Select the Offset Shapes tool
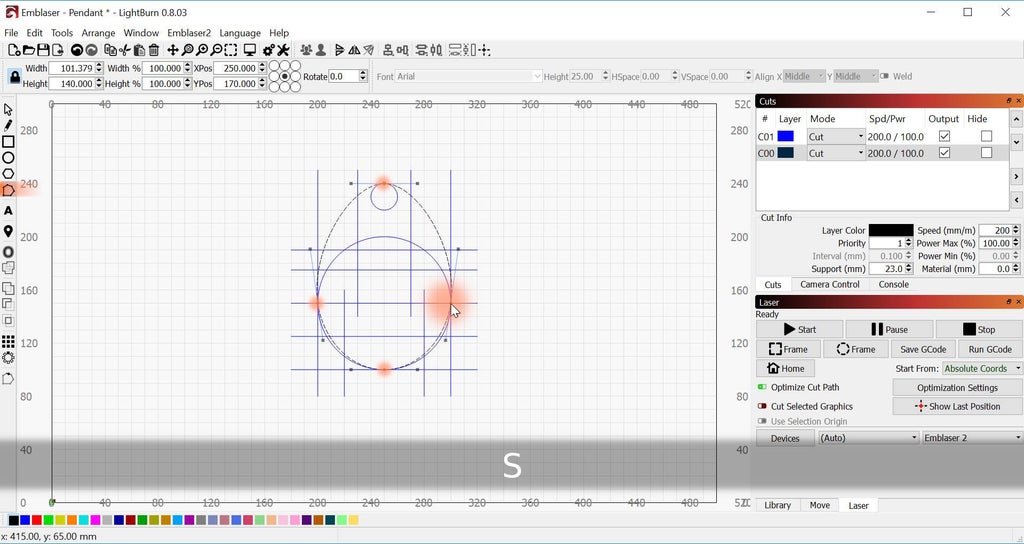The width and height of the screenshot is (1024, 544). (8, 252)
